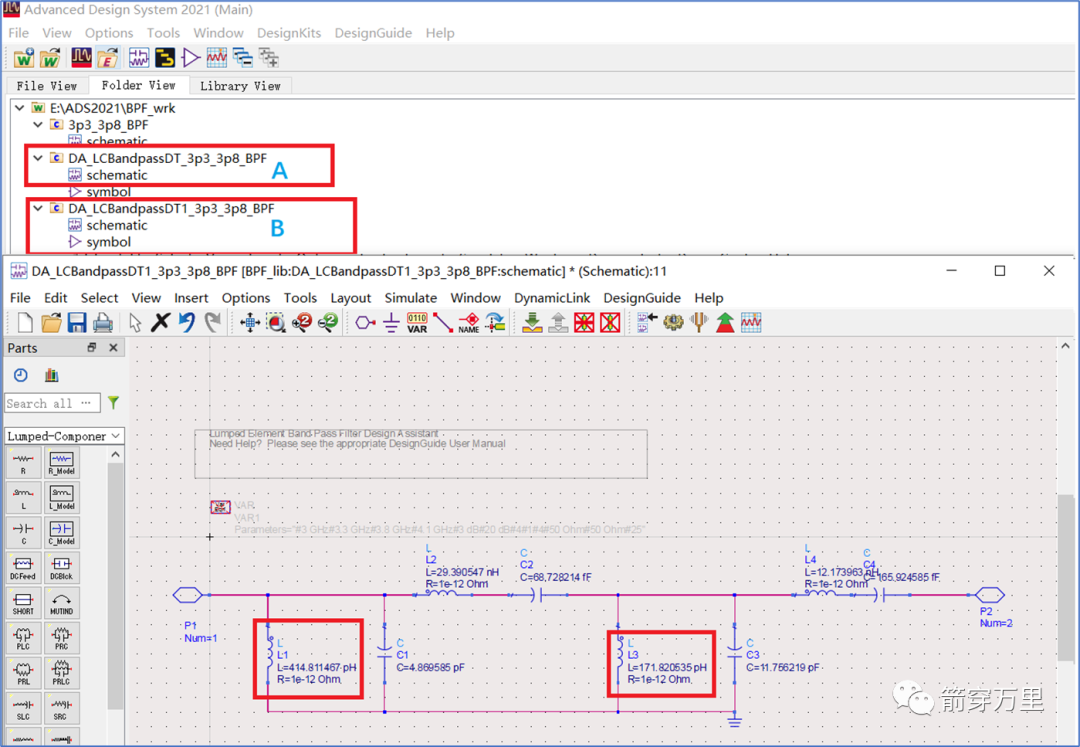
Task: Switch to the File View tab
Action: (x=47, y=85)
